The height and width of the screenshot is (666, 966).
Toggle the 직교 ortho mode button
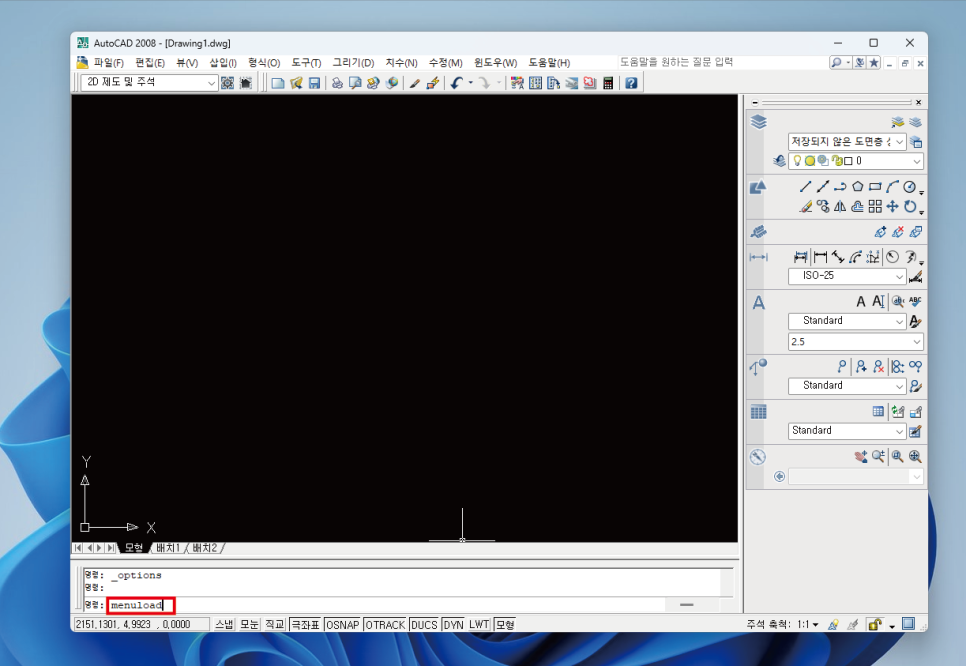pos(274,624)
